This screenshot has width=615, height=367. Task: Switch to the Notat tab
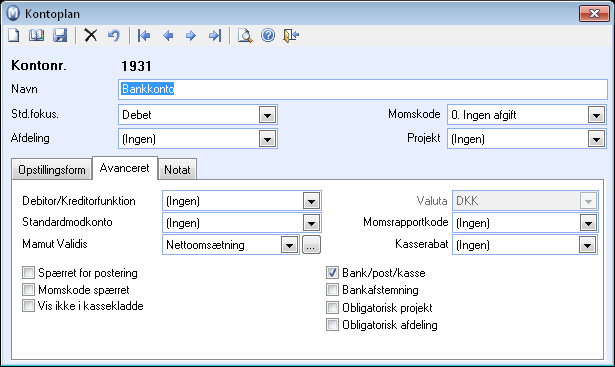tap(177, 170)
